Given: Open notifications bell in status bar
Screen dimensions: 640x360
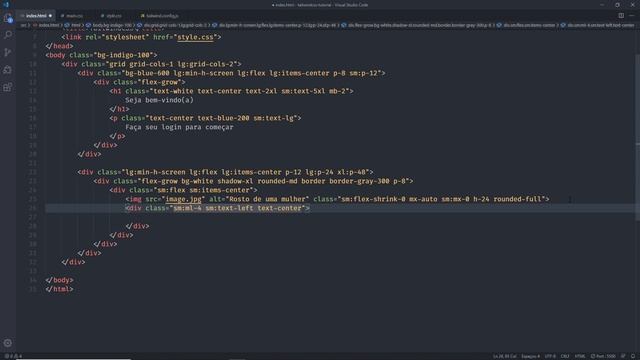Looking at the screenshot, I should pos(633,356).
